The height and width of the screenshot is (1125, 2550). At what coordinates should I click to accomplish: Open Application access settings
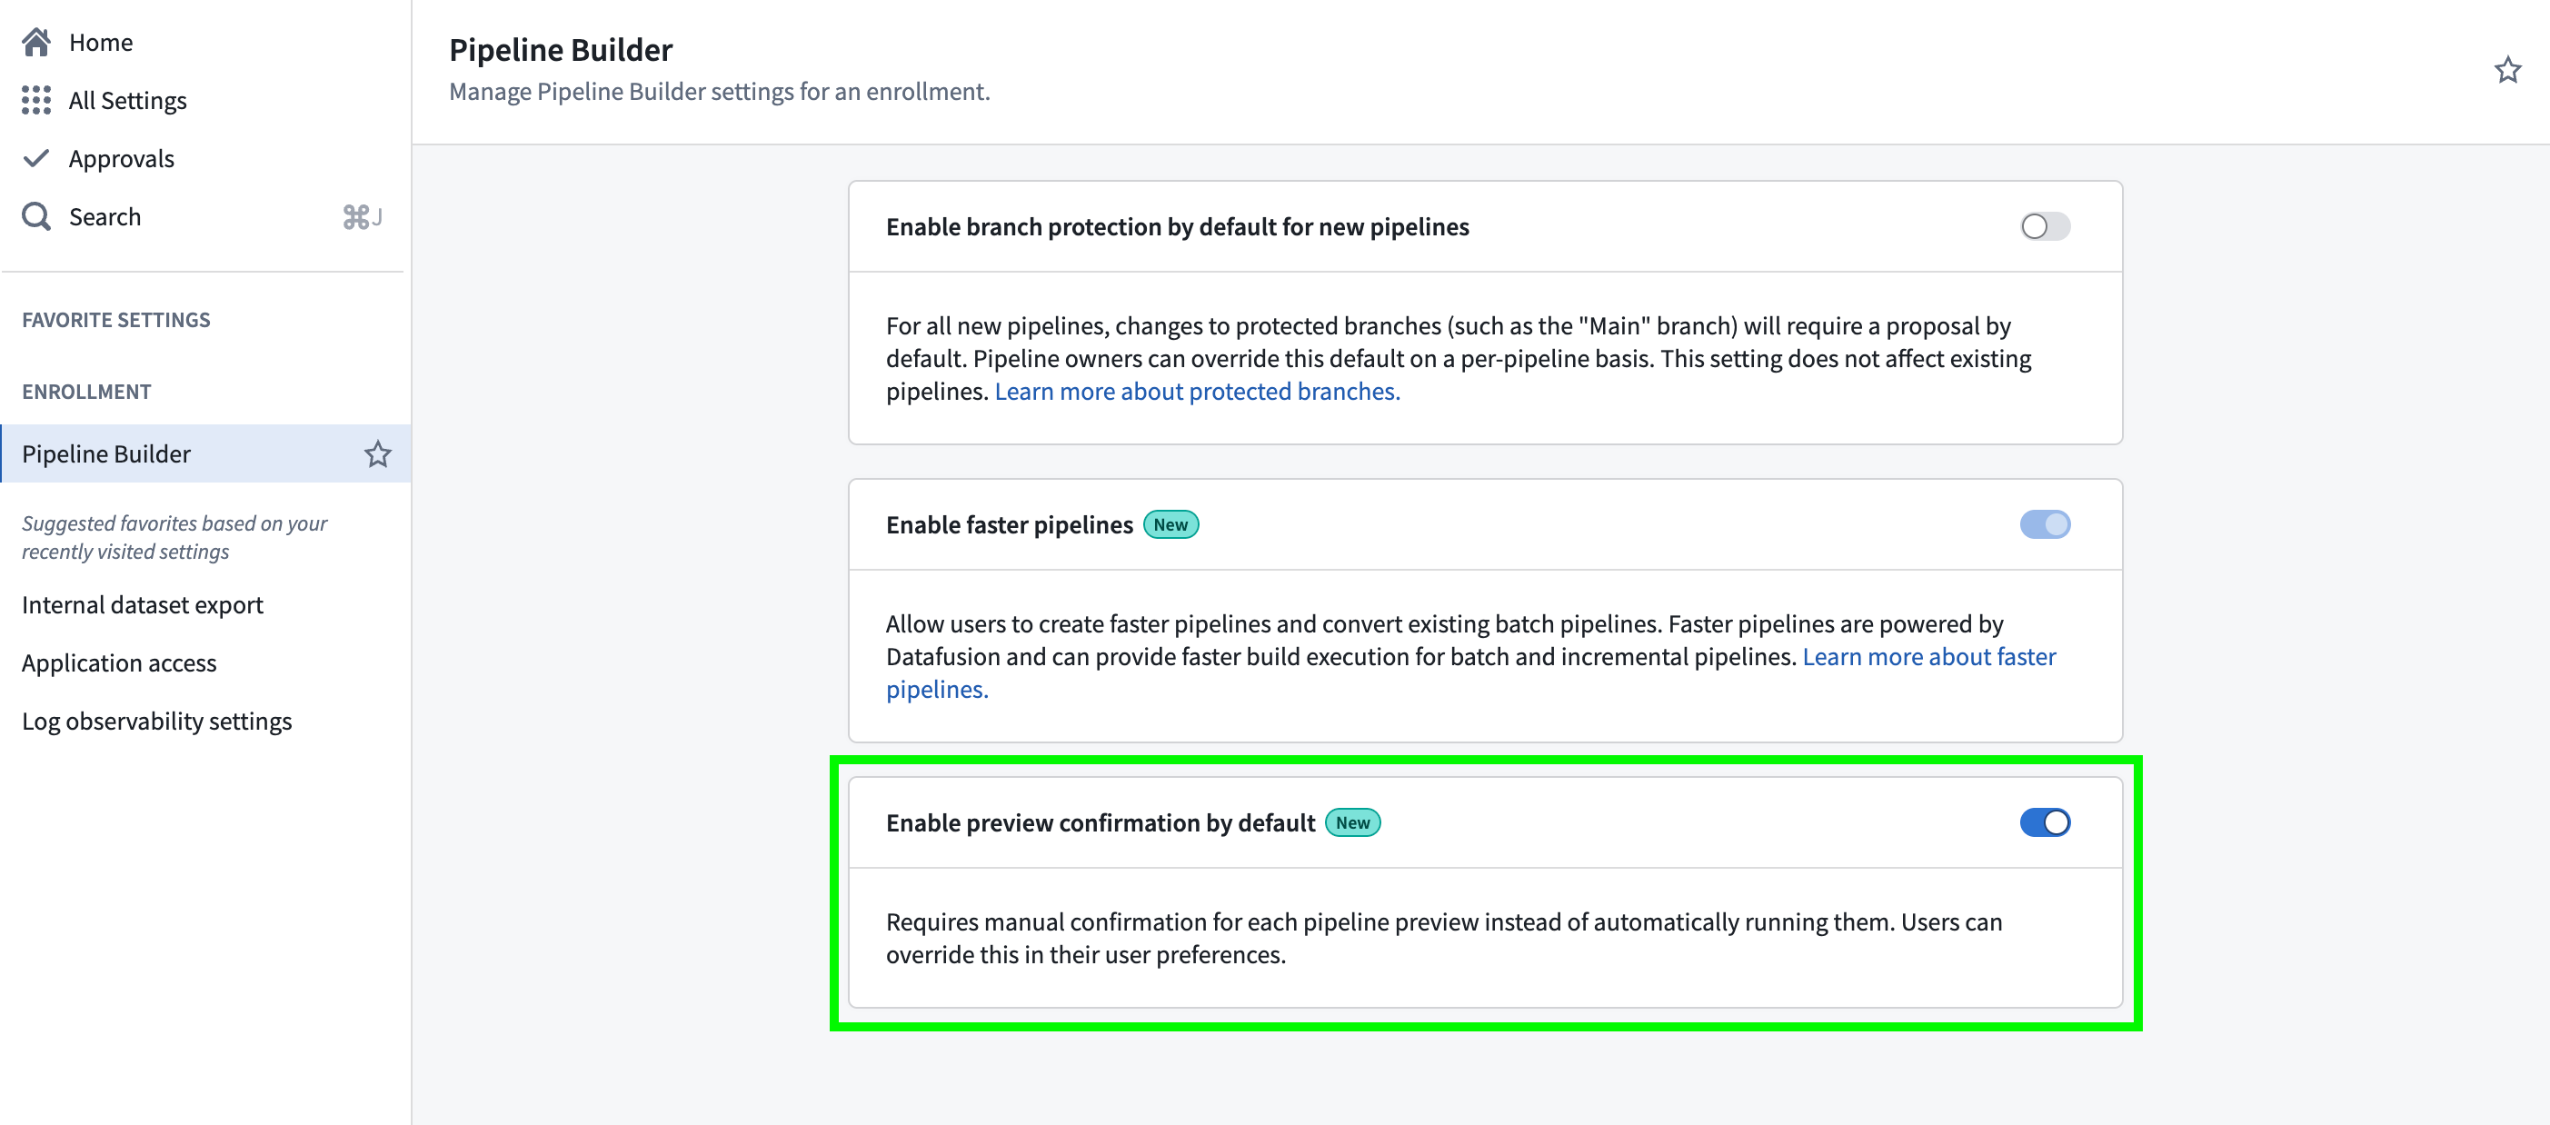[x=119, y=662]
